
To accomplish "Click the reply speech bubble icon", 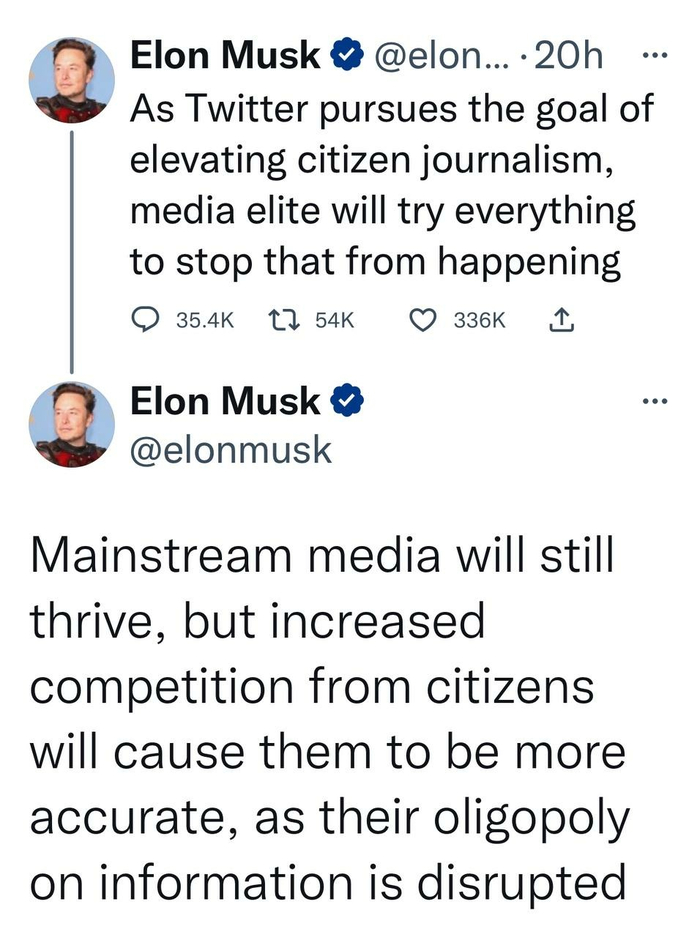I will [x=147, y=320].
